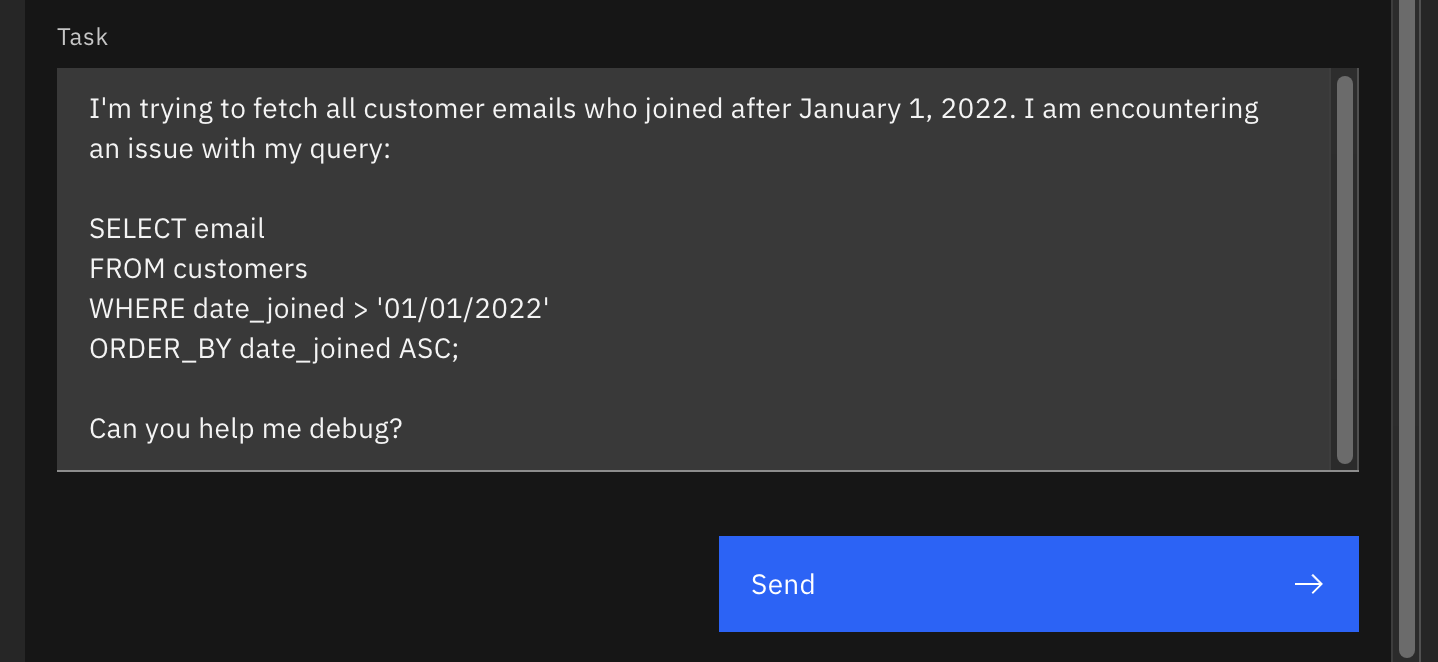Click date_joined in the WHERE clause

[268, 309]
